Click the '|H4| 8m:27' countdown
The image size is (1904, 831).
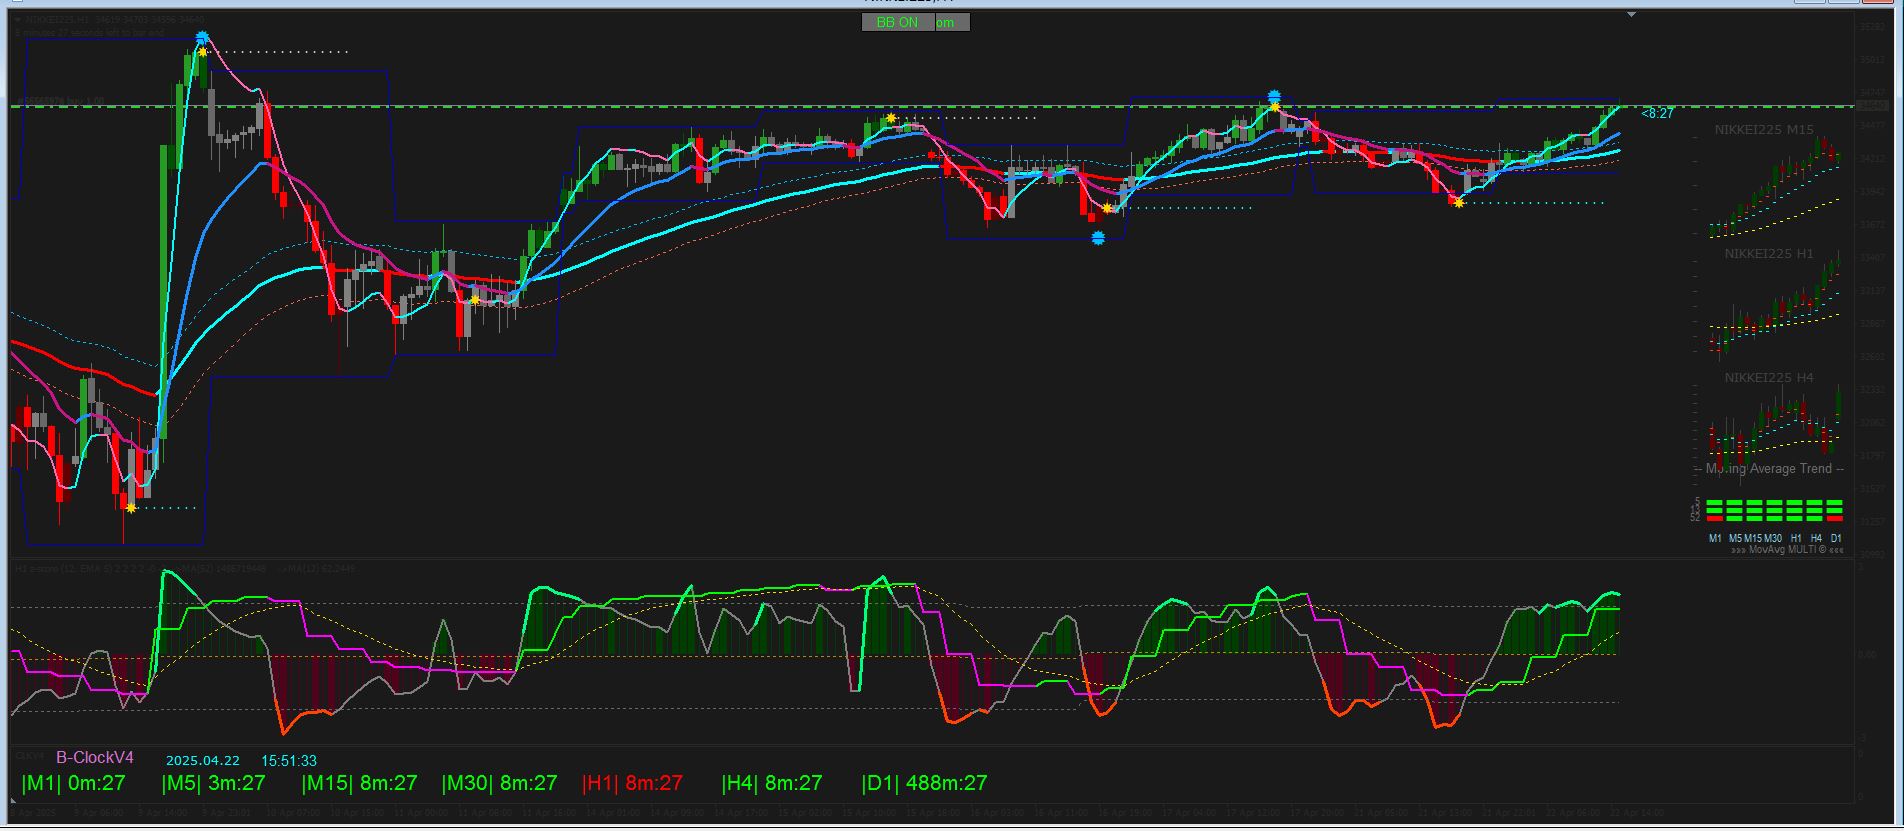pyautogui.click(x=772, y=784)
